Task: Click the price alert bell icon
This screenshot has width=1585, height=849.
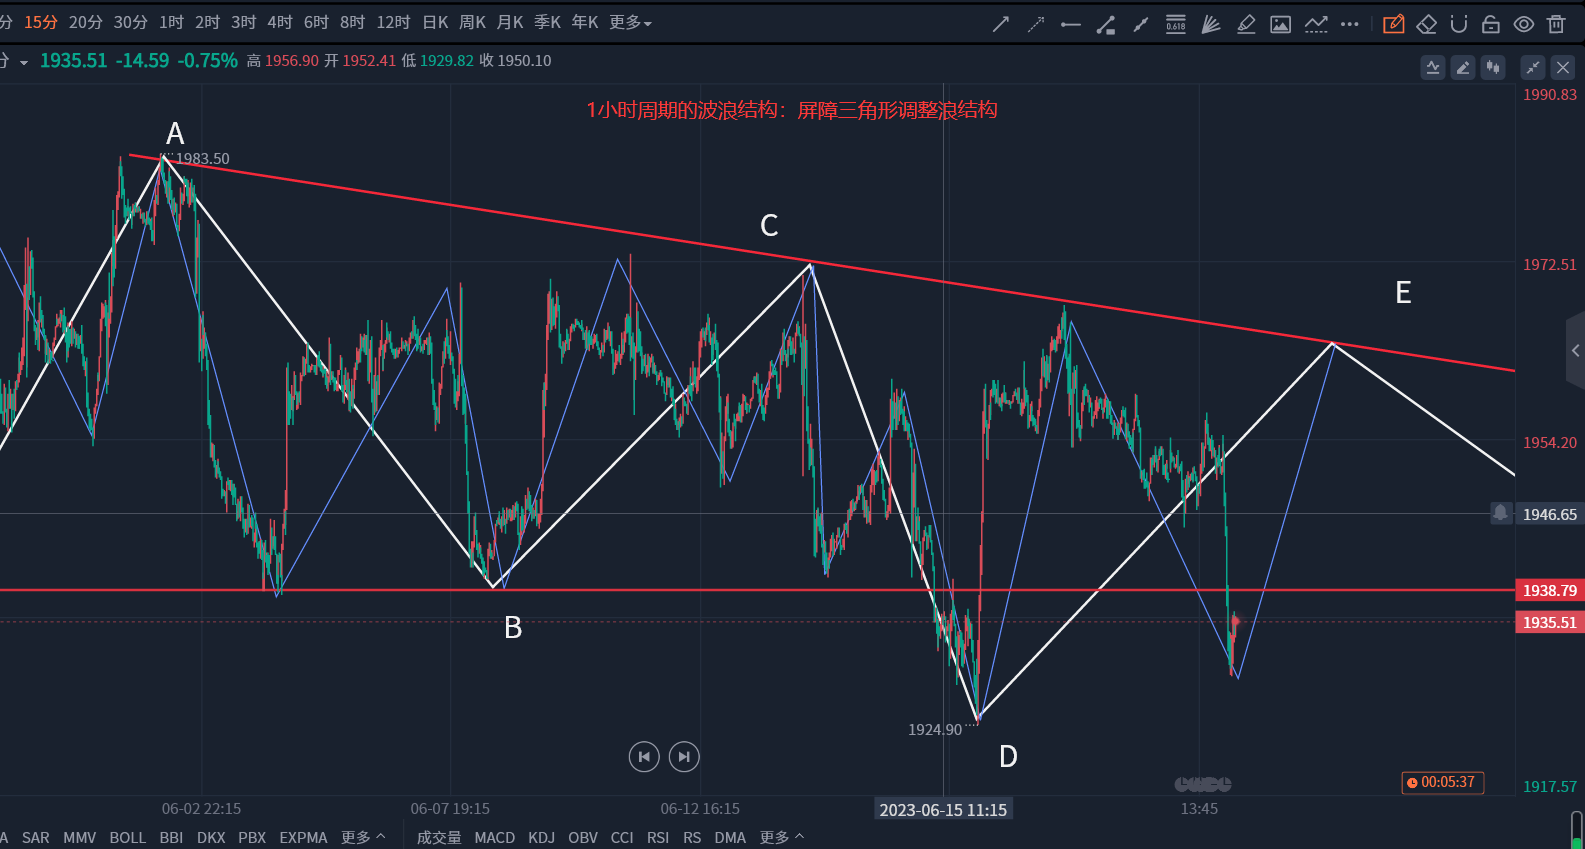Action: tap(1500, 513)
